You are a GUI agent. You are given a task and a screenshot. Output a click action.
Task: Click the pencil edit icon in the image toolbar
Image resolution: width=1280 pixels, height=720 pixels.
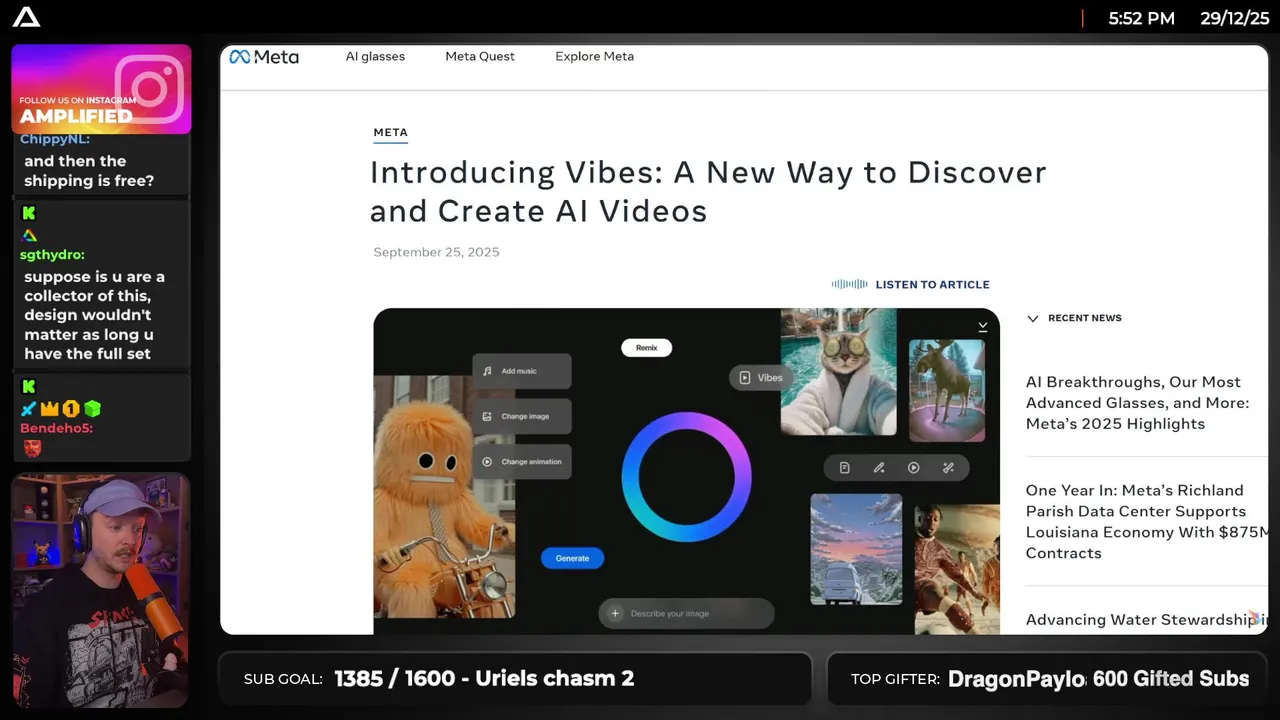pyautogui.click(x=879, y=468)
